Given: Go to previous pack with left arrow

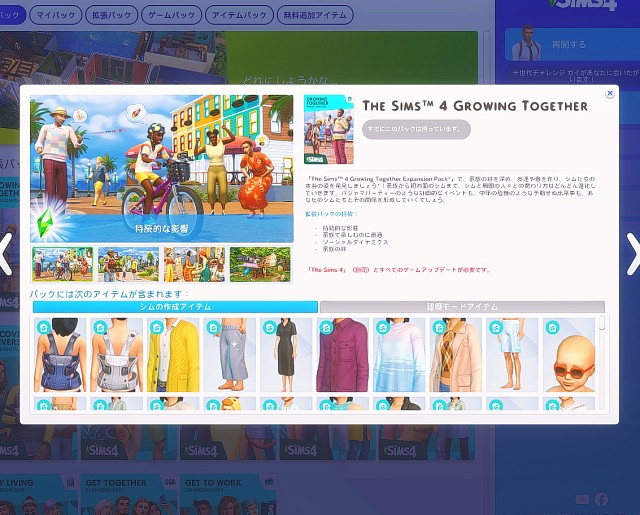Looking at the screenshot, I should pyautogui.click(x=6, y=254).
